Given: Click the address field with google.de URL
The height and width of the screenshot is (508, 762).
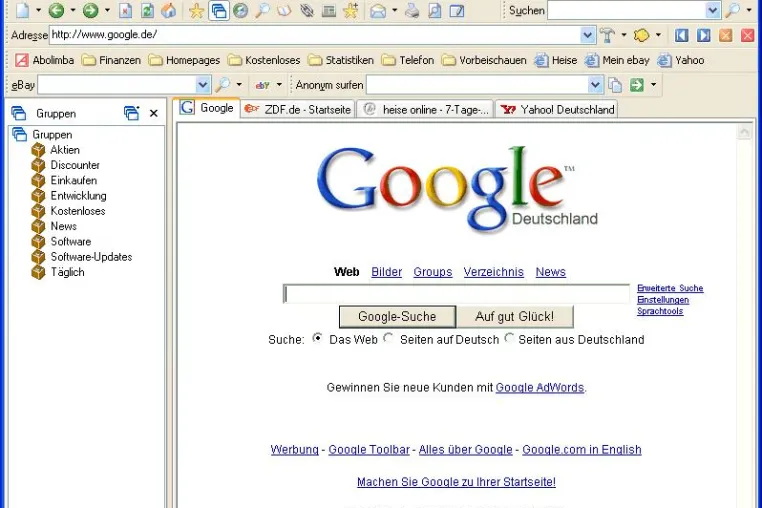Looking at the screenshot, I should pos(315,35).
